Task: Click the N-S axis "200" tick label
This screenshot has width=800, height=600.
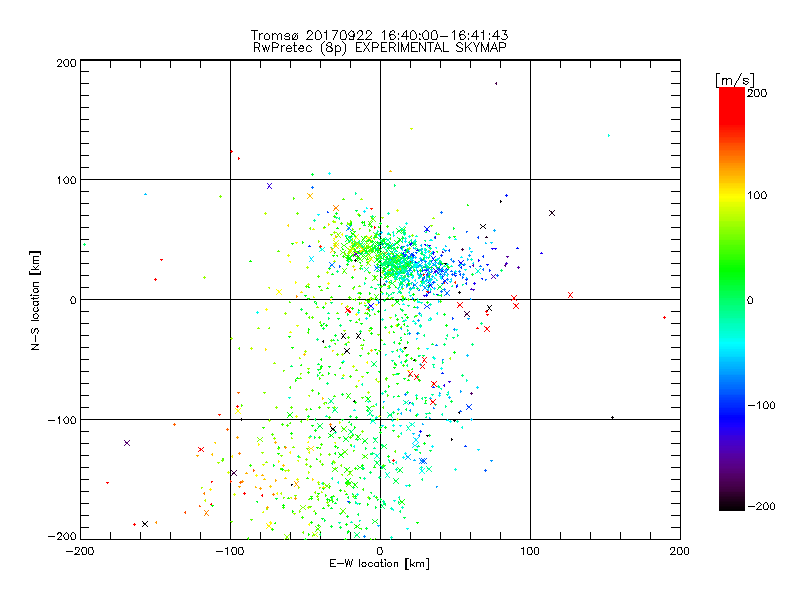Action: 66,63
